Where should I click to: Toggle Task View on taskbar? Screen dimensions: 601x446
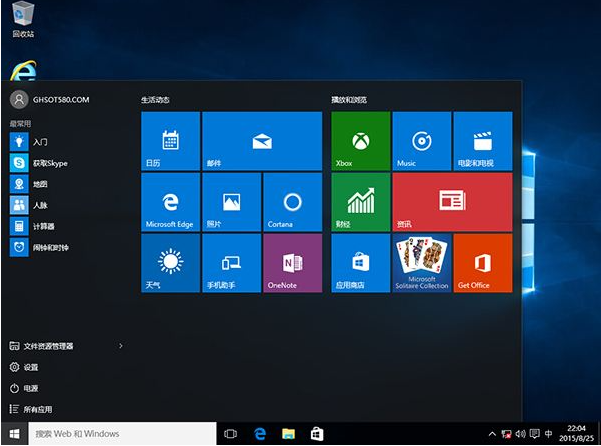click(230, 434)
